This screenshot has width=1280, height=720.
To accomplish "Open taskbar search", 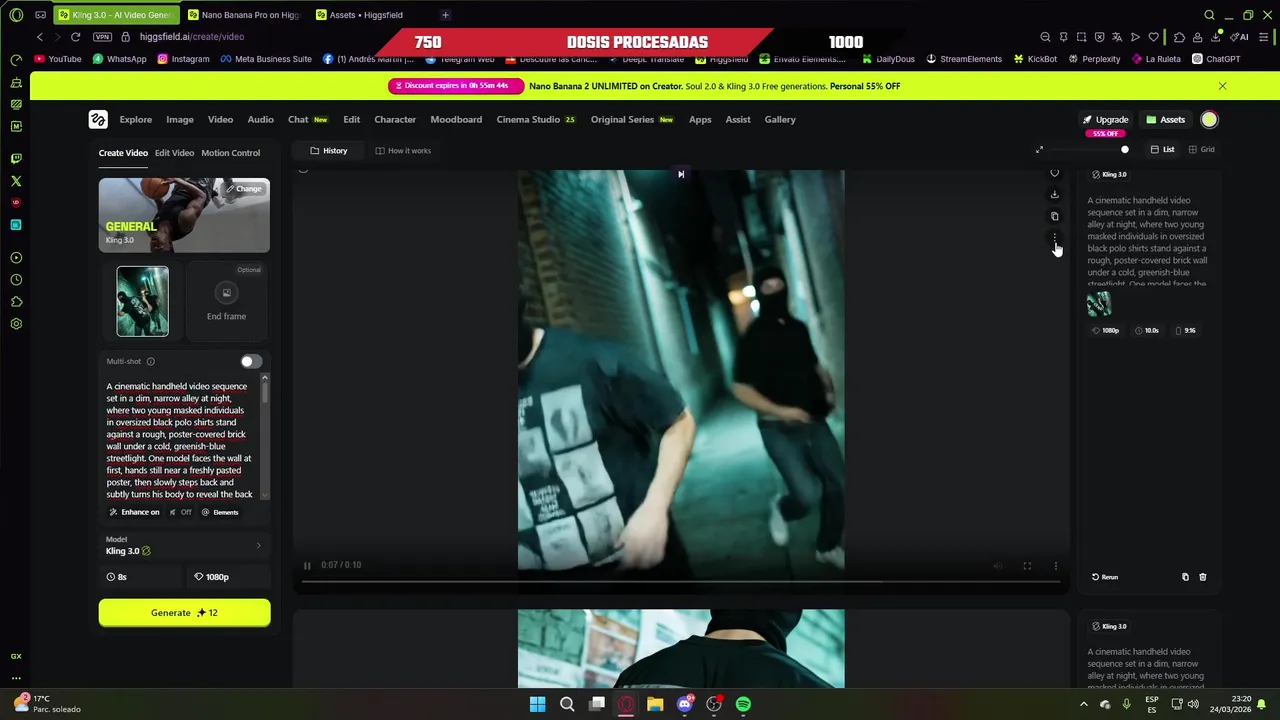I will [567, 704].
